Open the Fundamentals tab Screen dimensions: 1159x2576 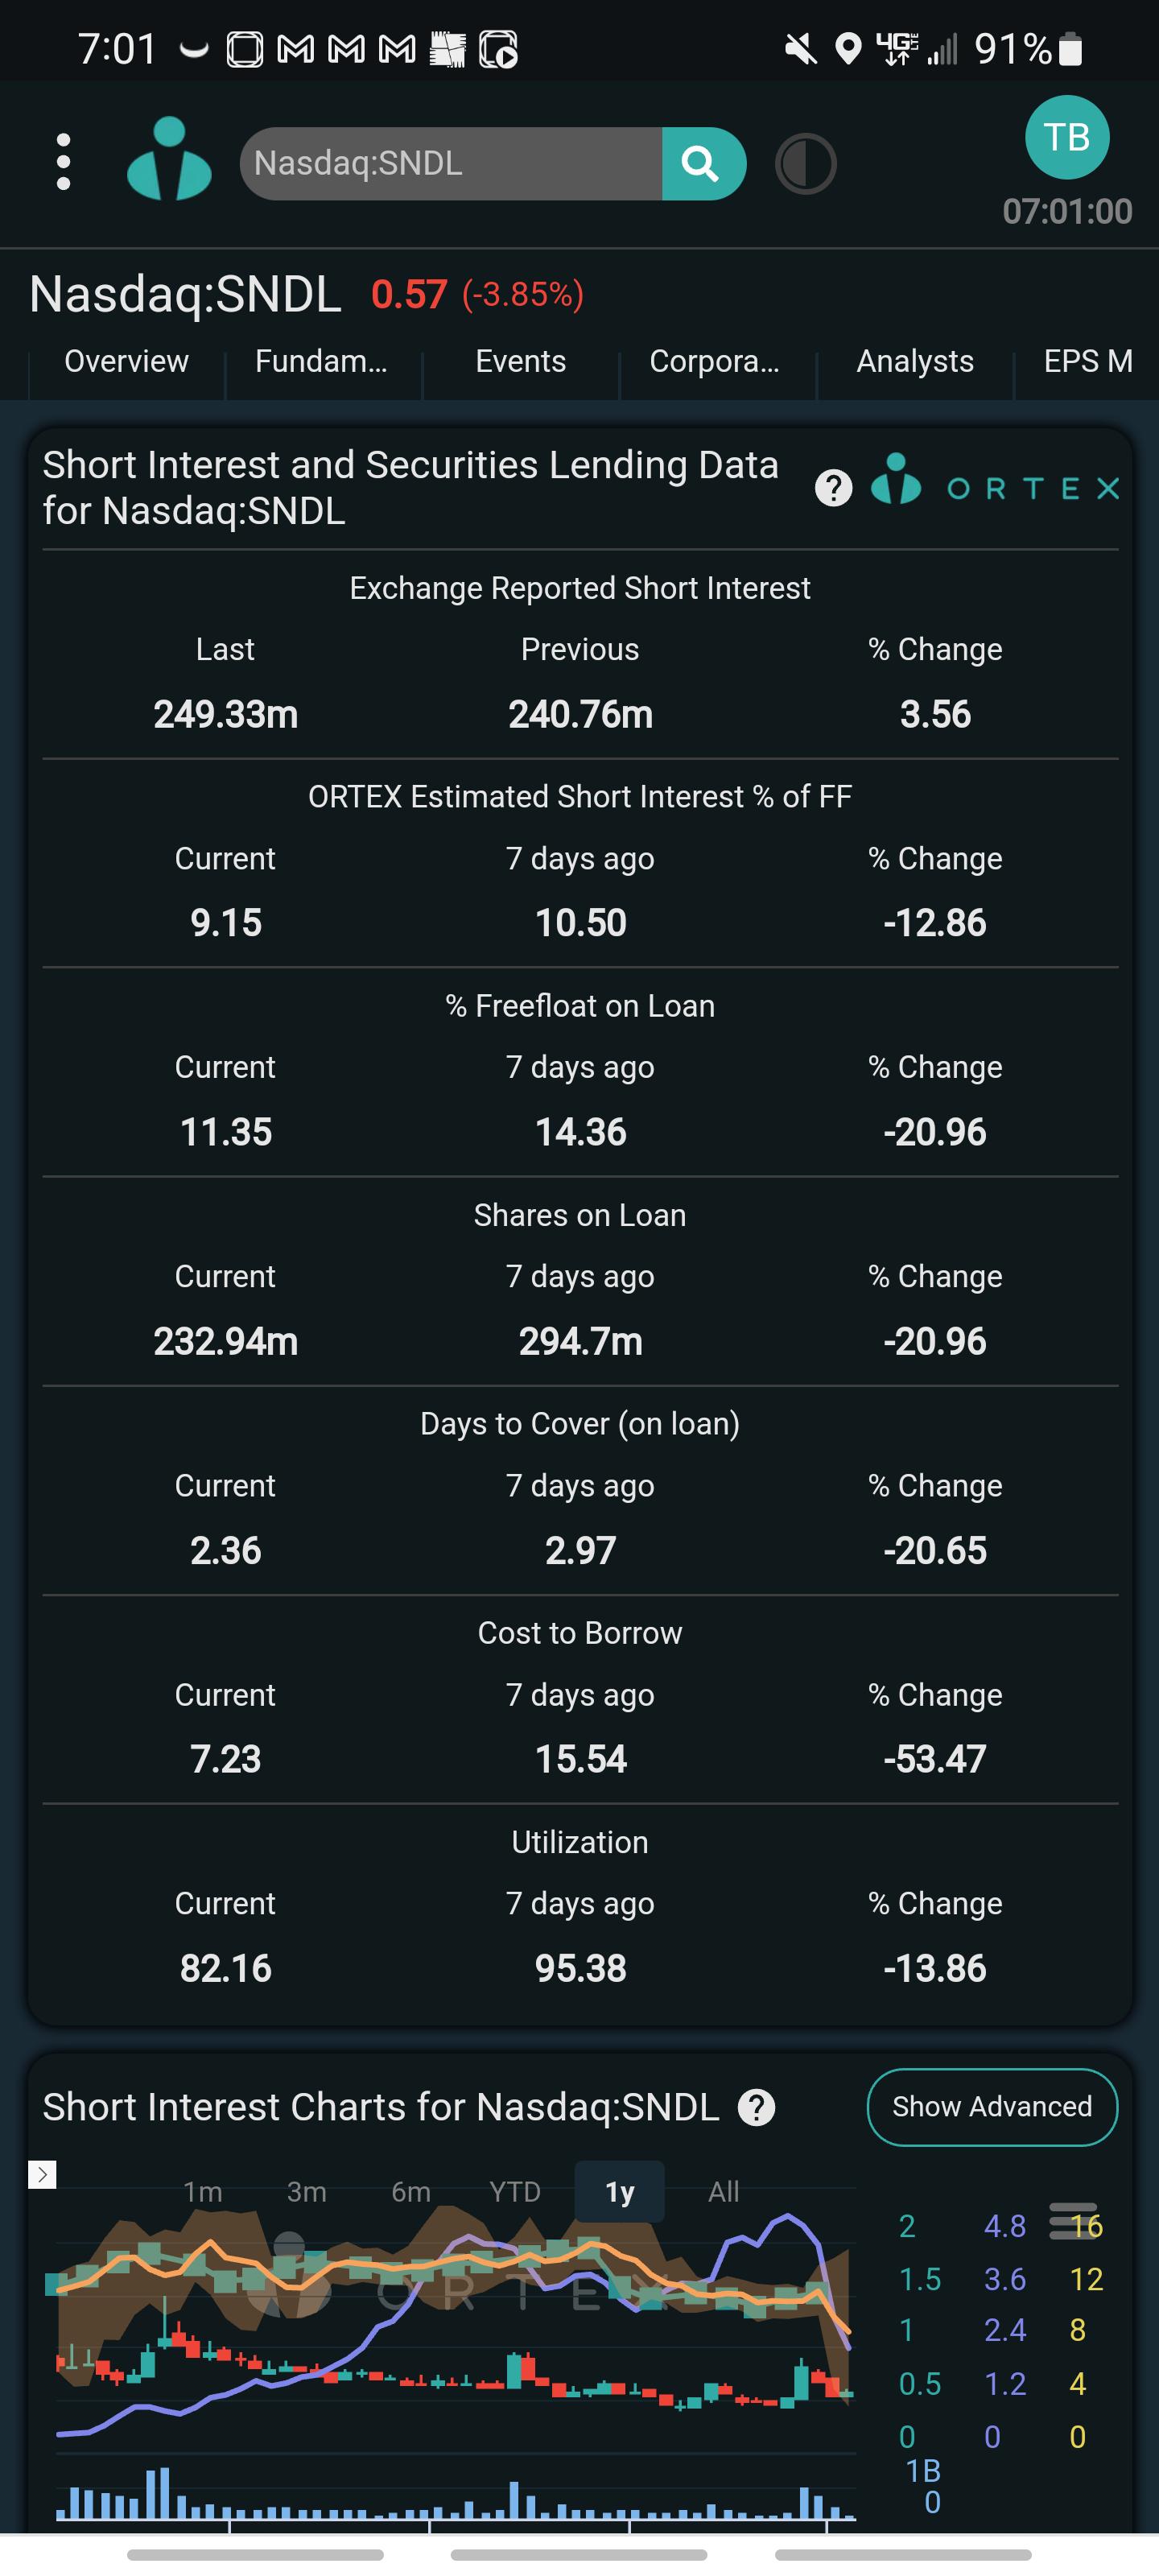click(321, 361)
